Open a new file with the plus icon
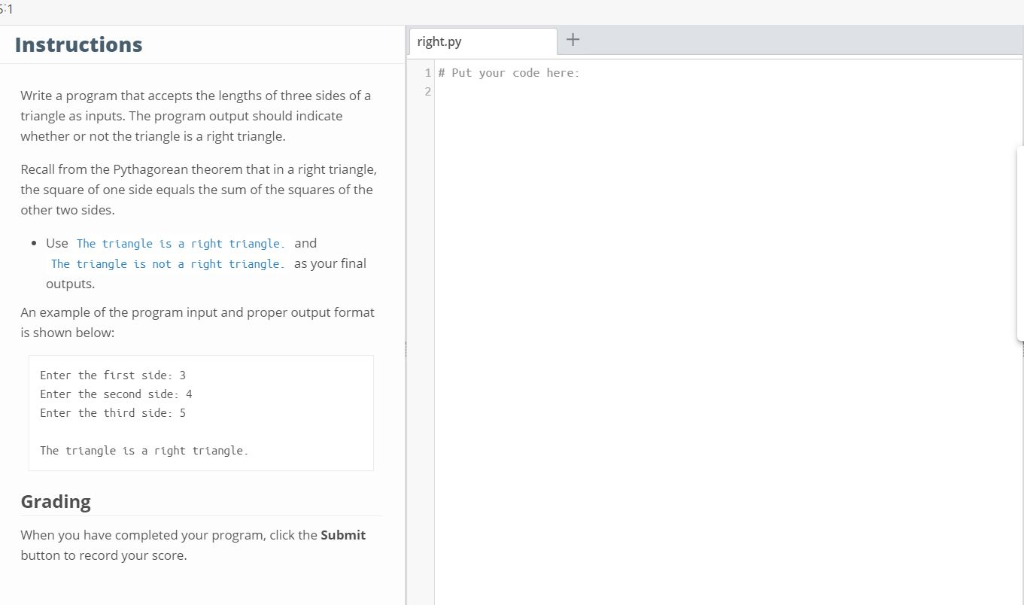The width and height of the screenshot is (1024, 605). pyautogui.click(x=572, y=39)
